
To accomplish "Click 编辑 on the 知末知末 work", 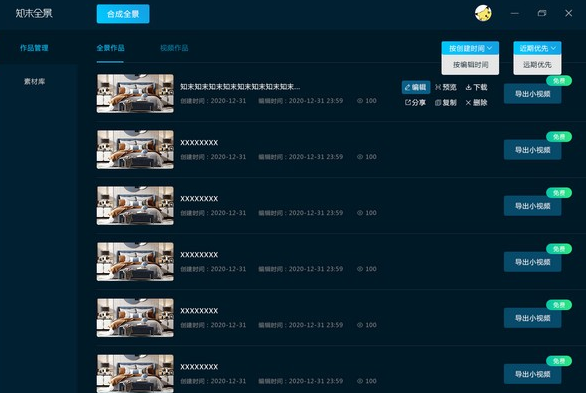I will (x=416, y=87).
